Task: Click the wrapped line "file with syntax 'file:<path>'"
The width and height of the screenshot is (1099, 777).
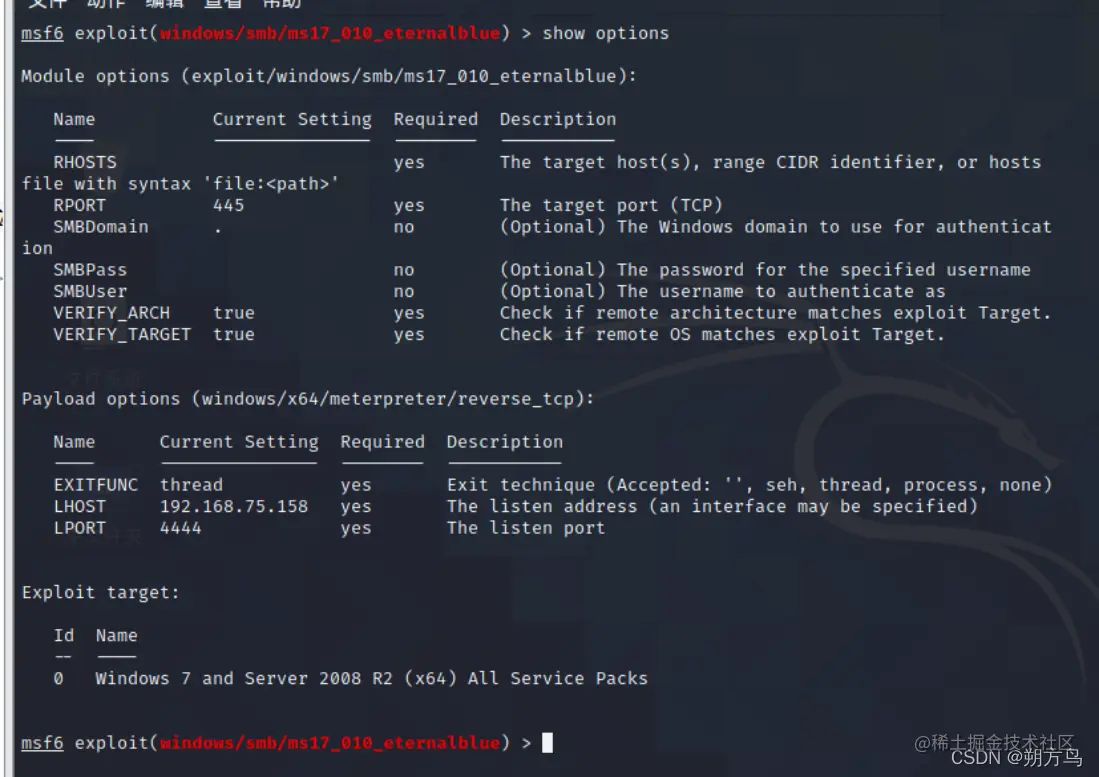Action: pyautogui.click(x=180, y=184)
